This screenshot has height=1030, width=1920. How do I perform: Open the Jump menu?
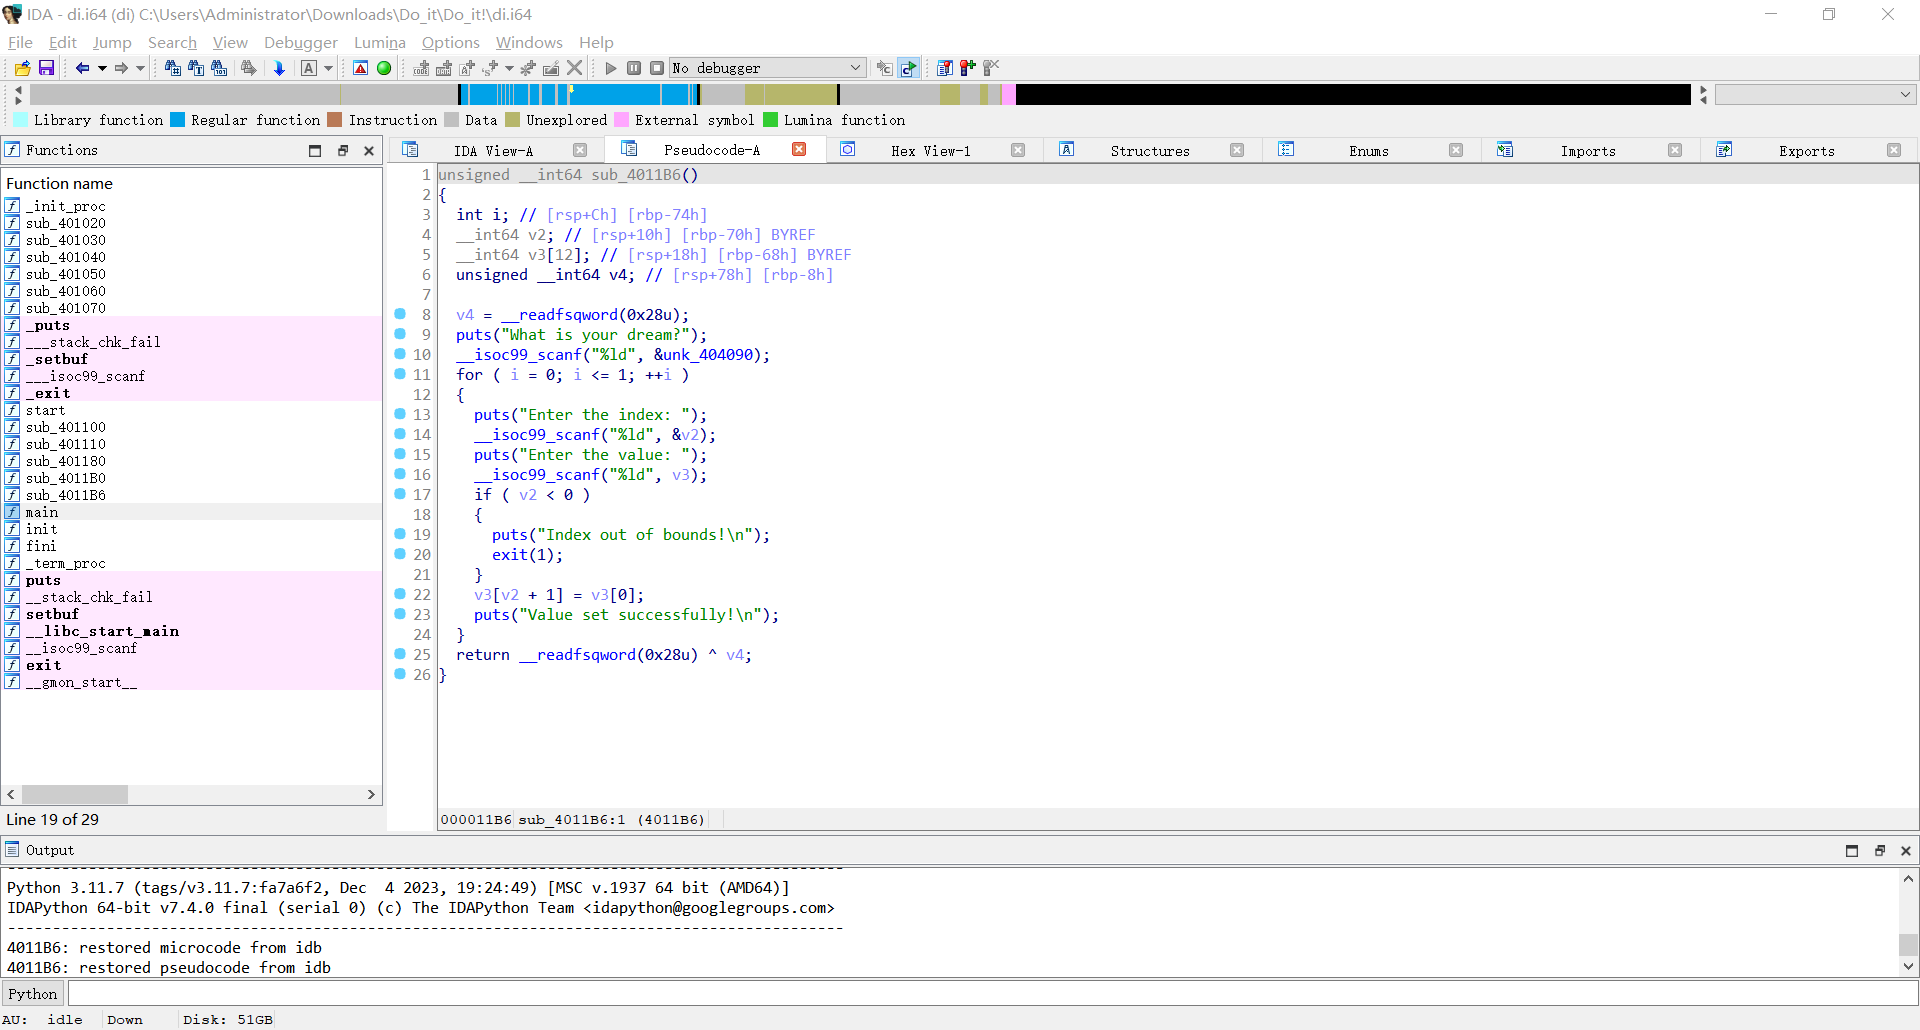[x=112, y=42]
